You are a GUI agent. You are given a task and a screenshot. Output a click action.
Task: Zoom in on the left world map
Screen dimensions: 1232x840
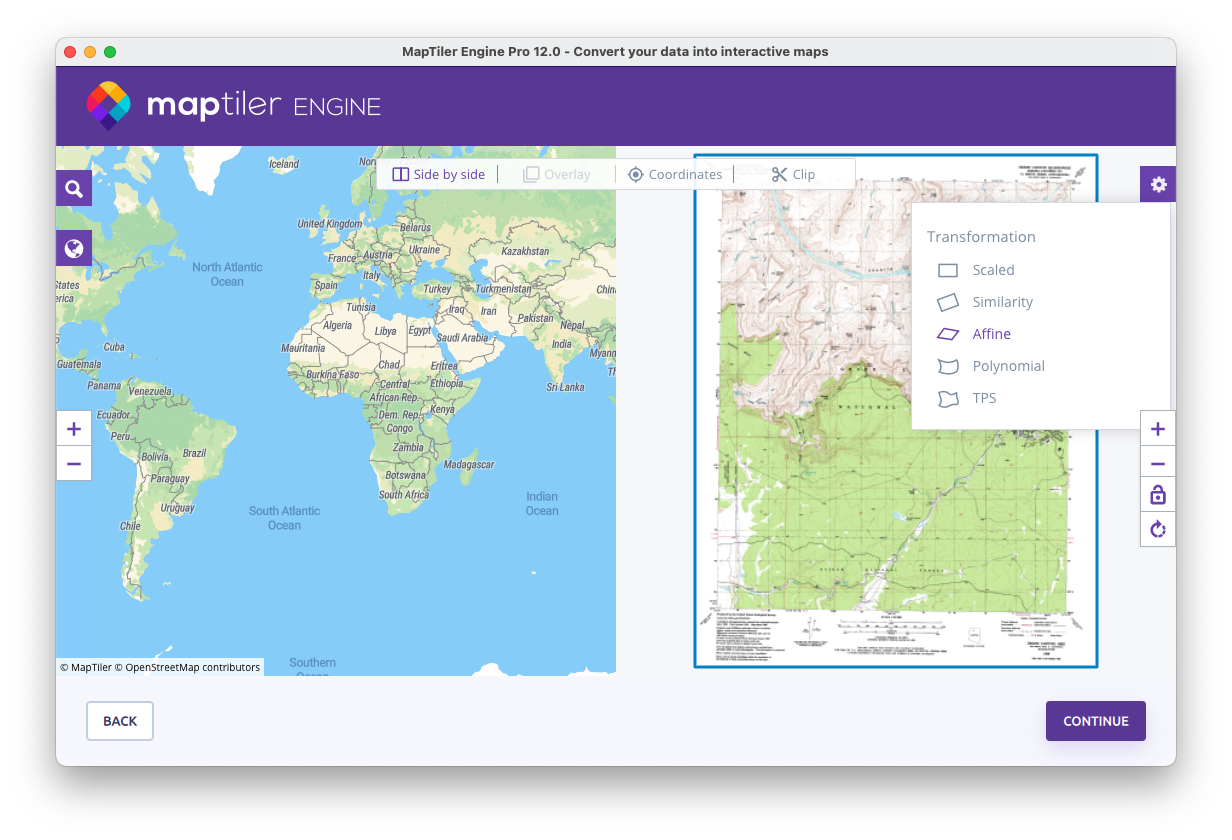pyautogui.click(x=74, y=429)
